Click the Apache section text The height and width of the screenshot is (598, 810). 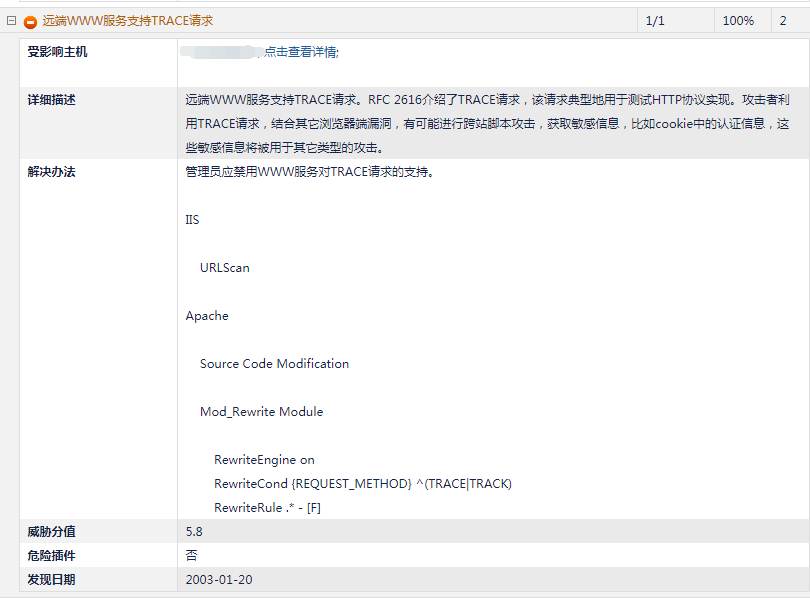(206, 315)
